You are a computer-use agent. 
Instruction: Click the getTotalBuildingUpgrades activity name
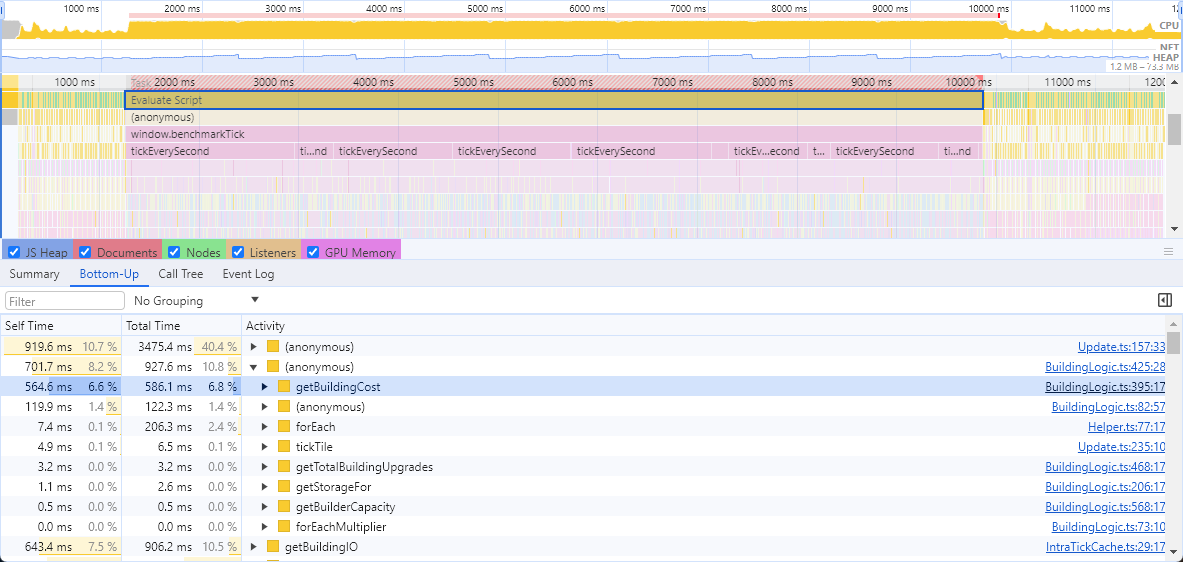[364, 467]
